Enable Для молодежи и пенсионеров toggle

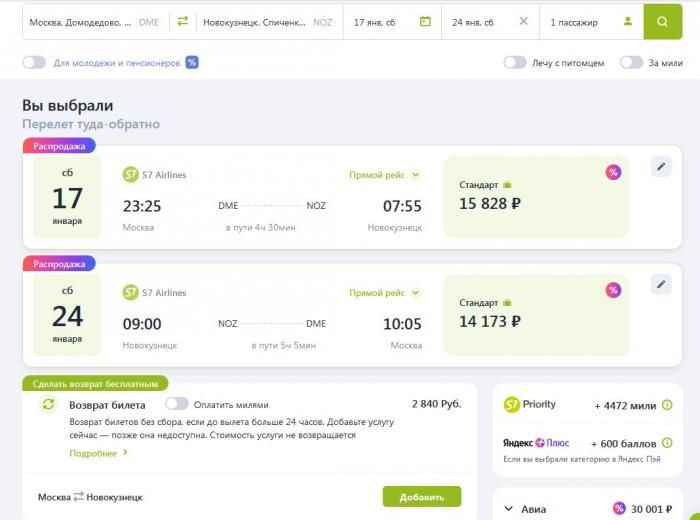pos(35,62)
